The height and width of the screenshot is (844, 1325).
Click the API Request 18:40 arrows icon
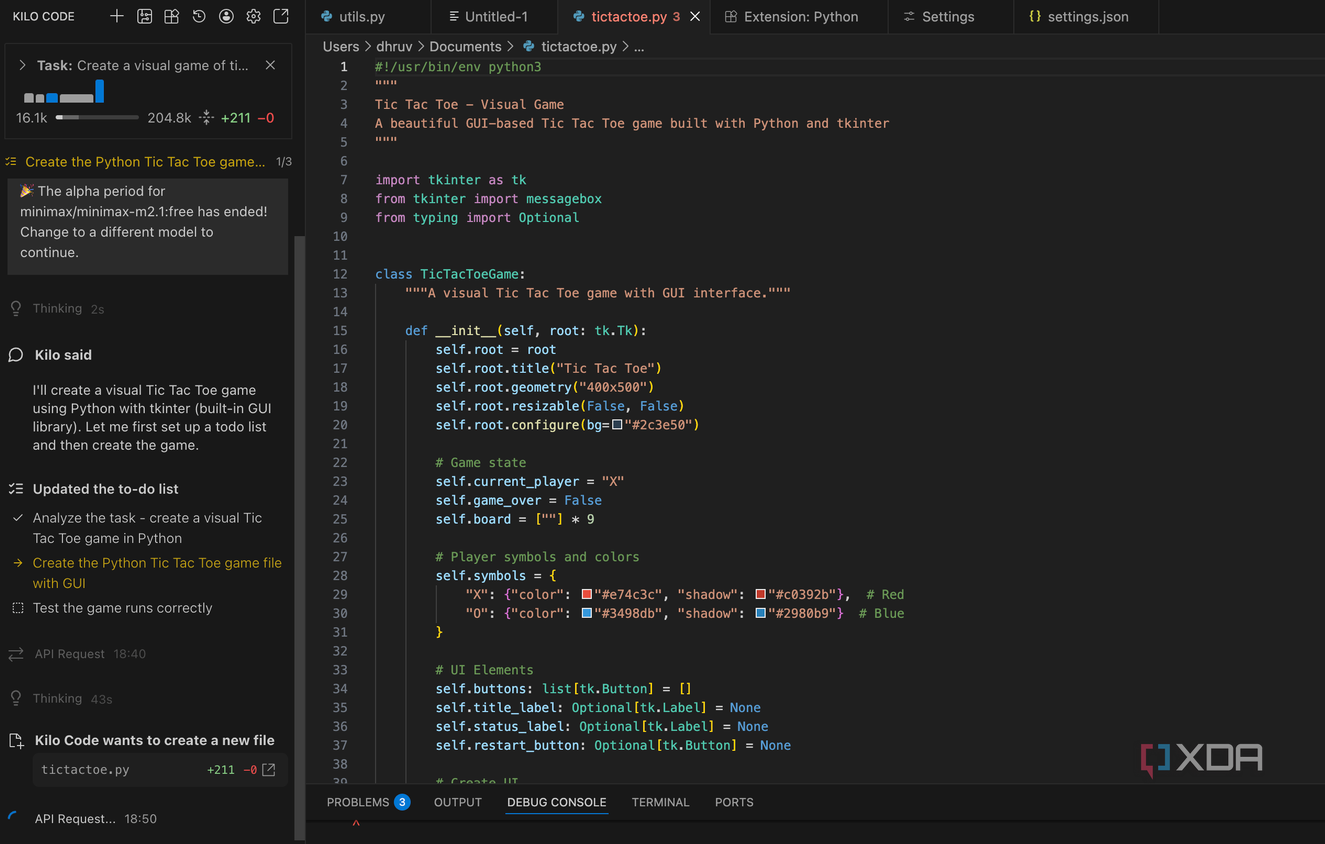pos(16,654)
